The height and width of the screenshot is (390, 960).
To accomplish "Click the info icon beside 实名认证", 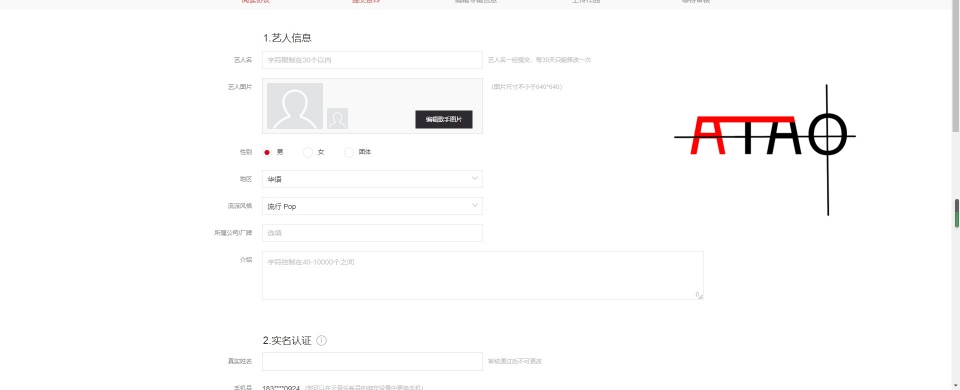I will coord(321,340).
